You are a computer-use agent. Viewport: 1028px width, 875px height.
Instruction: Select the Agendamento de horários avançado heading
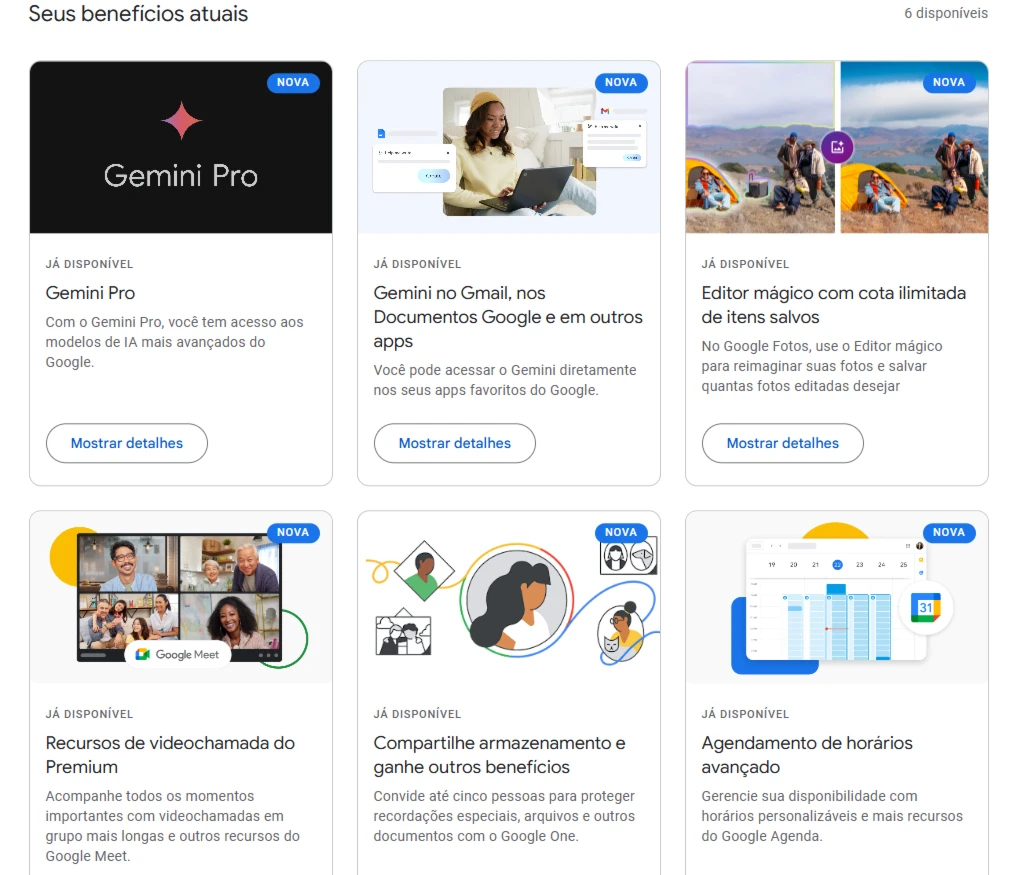(x=806, y=755)
